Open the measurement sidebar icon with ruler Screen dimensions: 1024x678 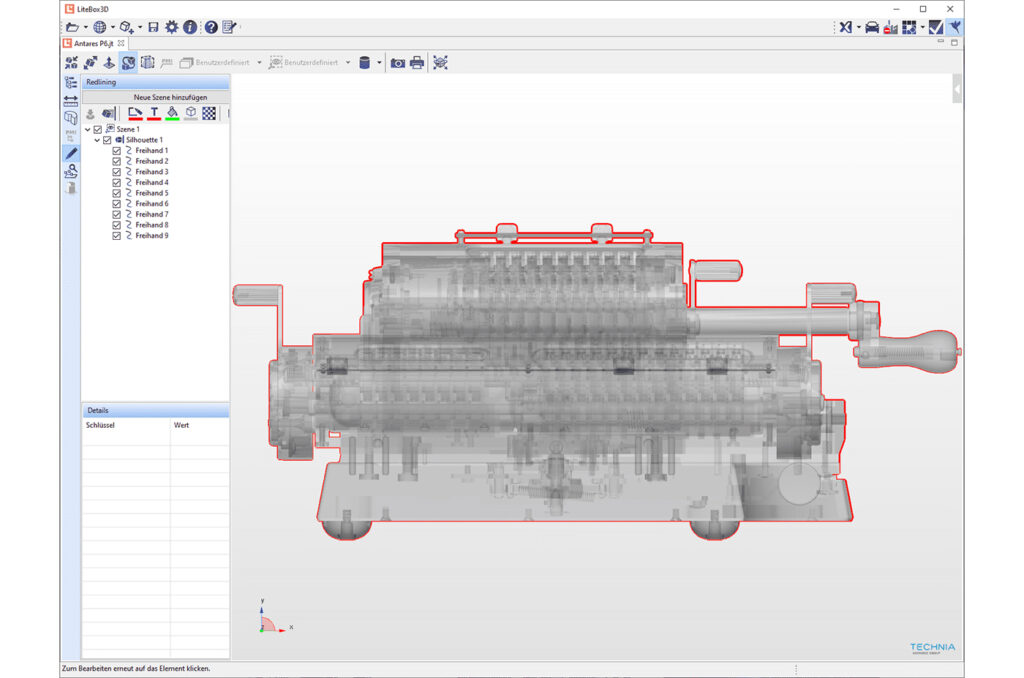coord(71,101)
